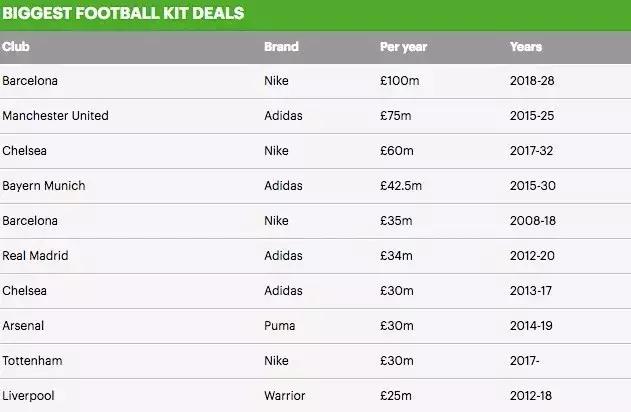
Task: Select the £75m per year value
Action: pos(397,116)
